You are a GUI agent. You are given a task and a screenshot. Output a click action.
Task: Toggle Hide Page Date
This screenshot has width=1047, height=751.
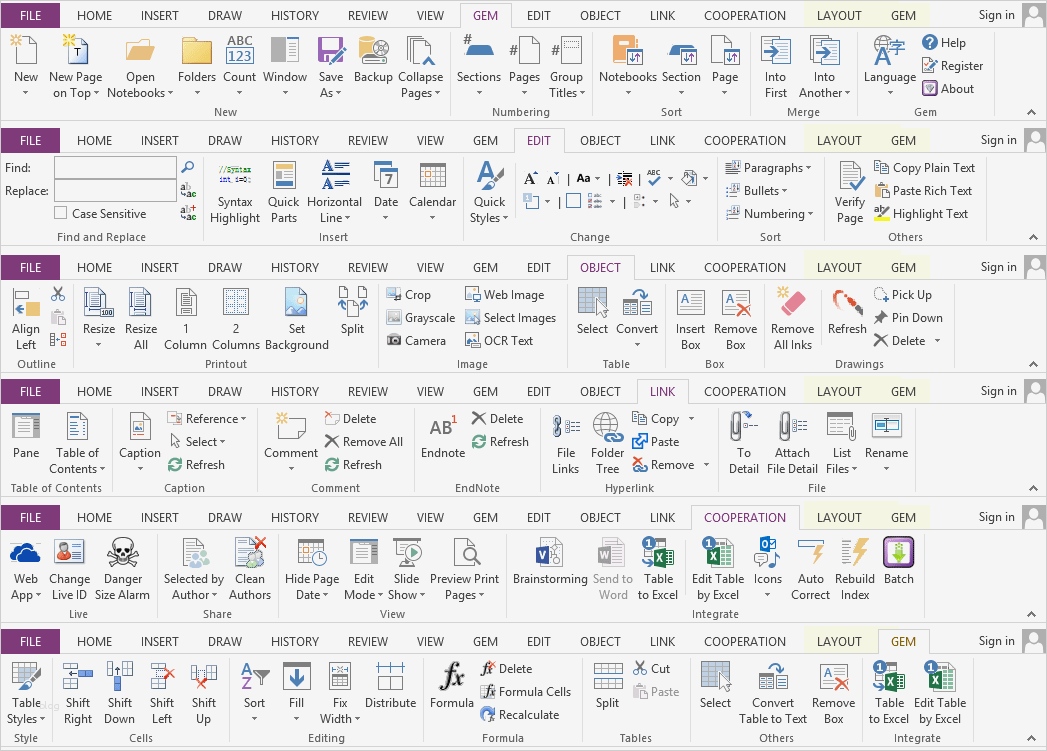(x=310, y=567)
